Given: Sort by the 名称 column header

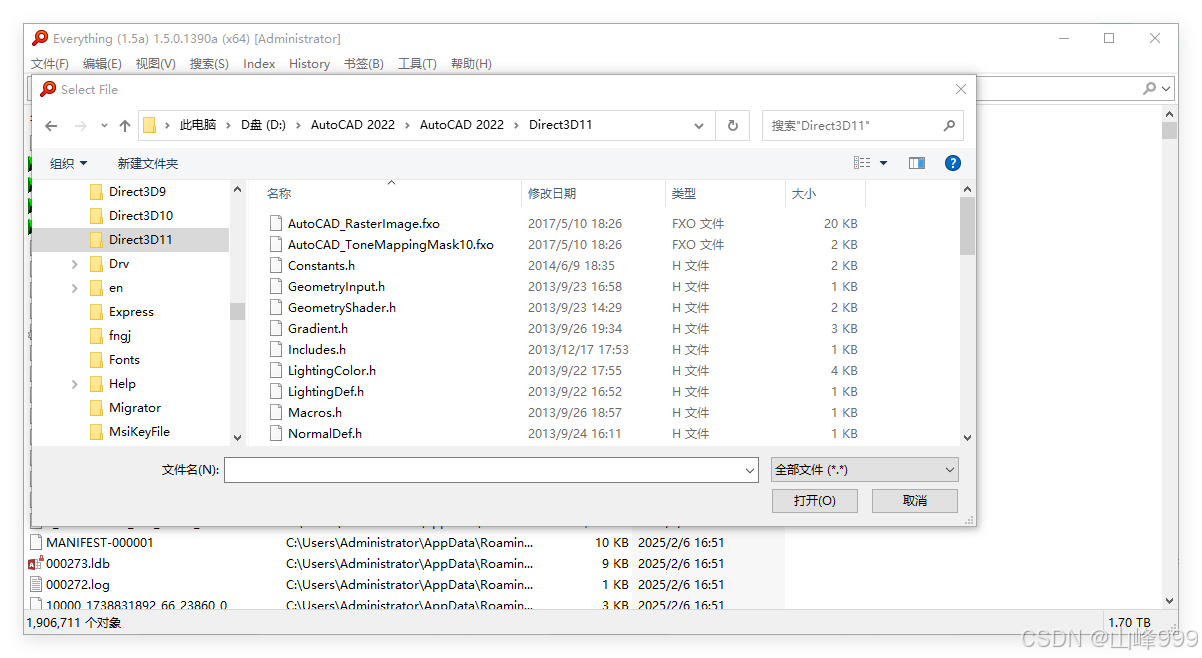Looking at the screenshot, I should pos(391,193).
